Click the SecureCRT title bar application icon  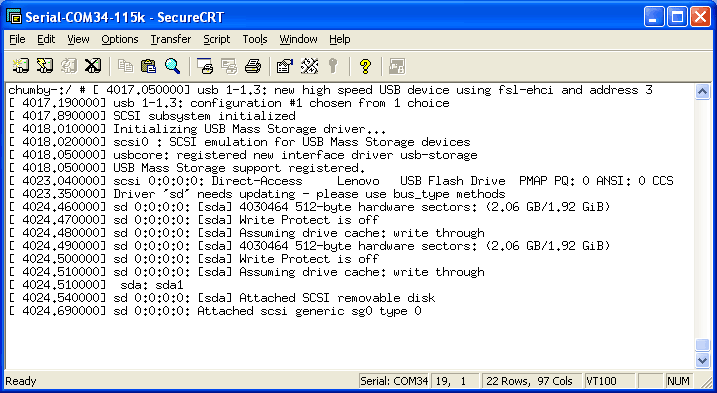14,17
